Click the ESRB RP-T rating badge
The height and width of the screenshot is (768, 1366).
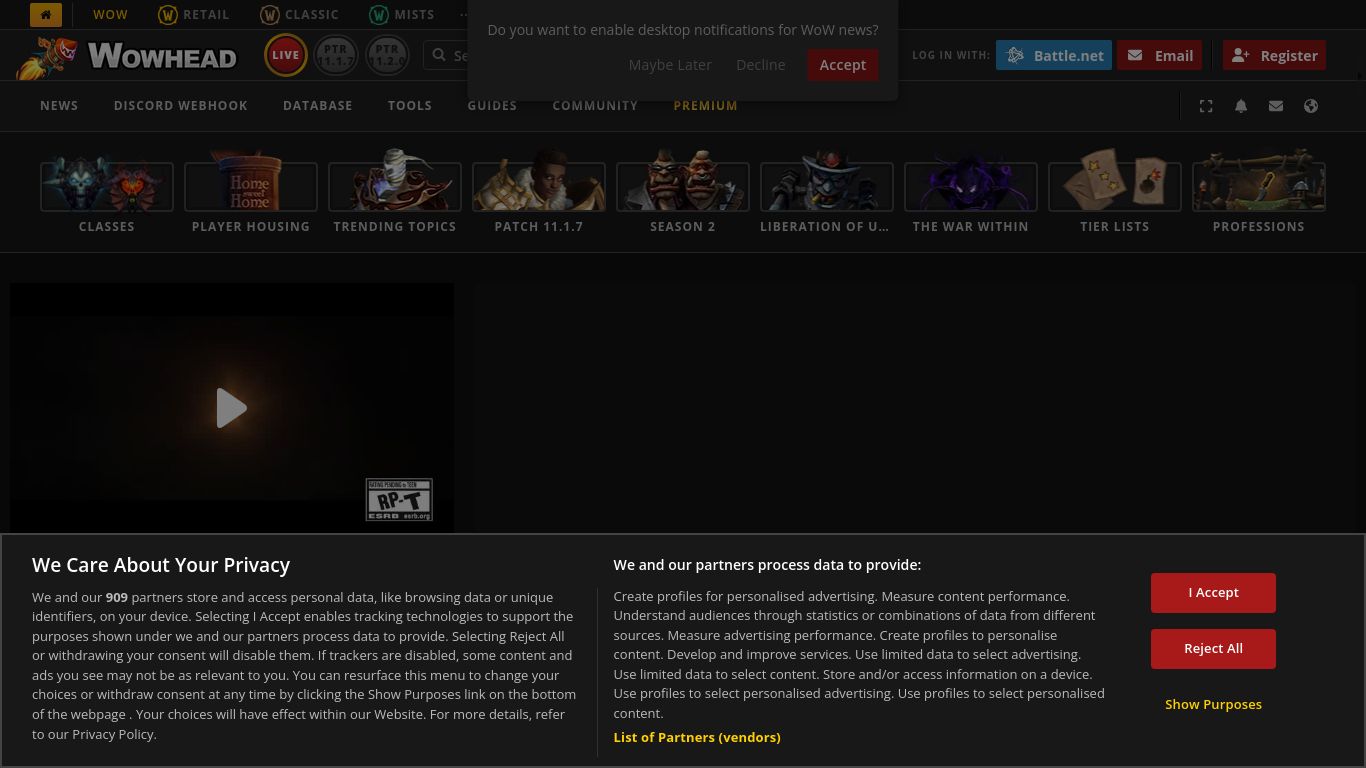[399, 499]
